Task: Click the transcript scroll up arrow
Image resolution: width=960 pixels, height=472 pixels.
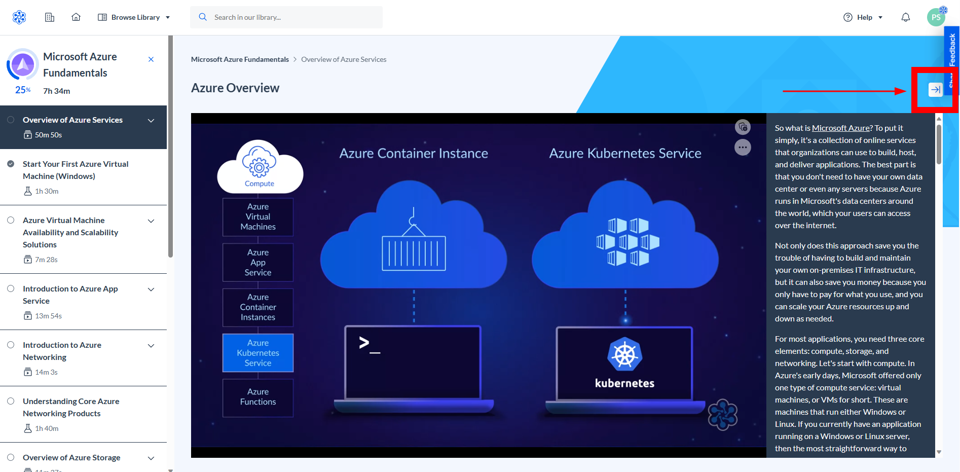Action: point(939,118)
